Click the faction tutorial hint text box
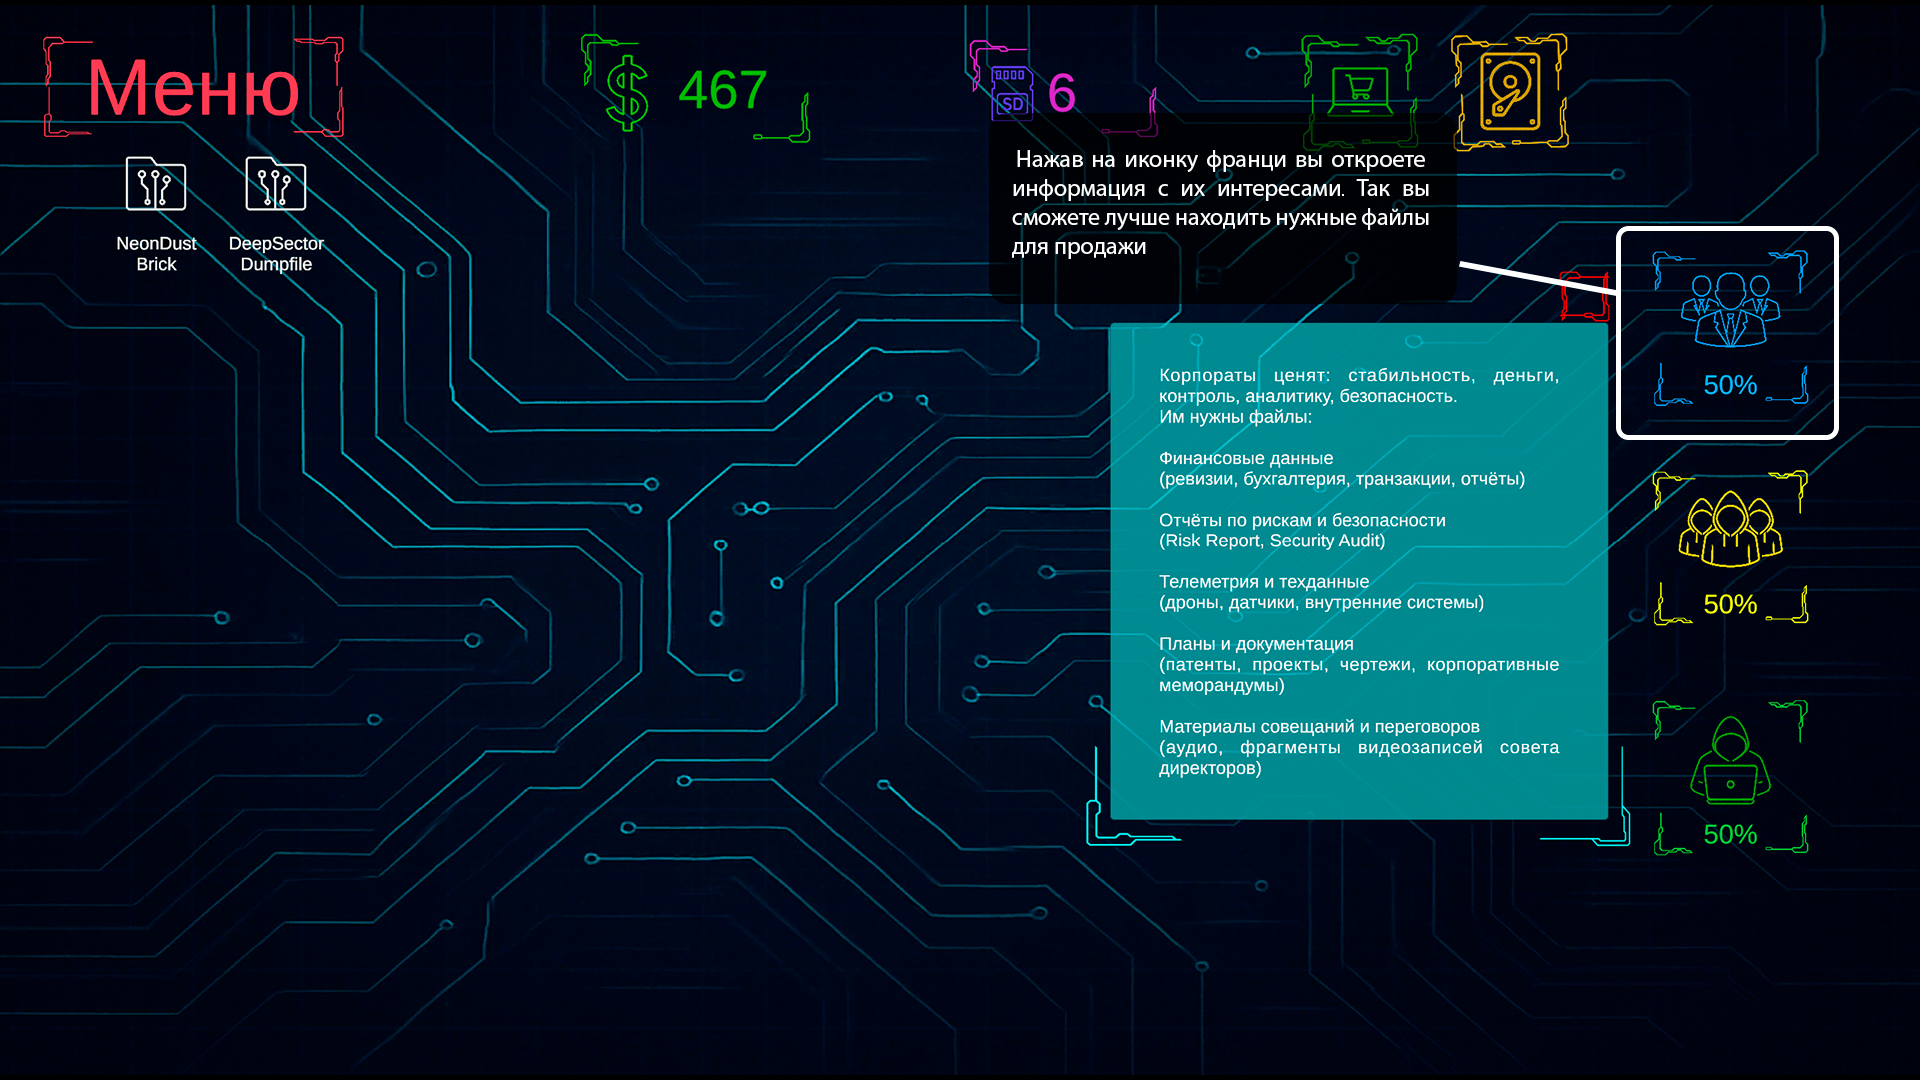Image resolution: width=1920 pixels, height=1080 pixels. coord(1220,203)
